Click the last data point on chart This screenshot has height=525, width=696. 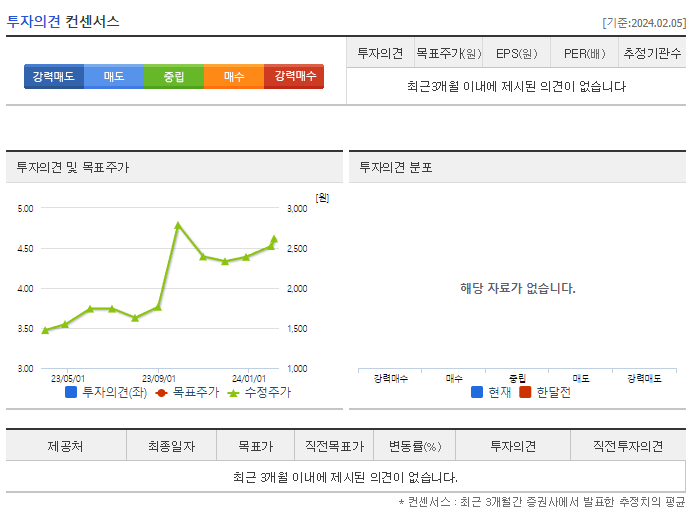274,239
